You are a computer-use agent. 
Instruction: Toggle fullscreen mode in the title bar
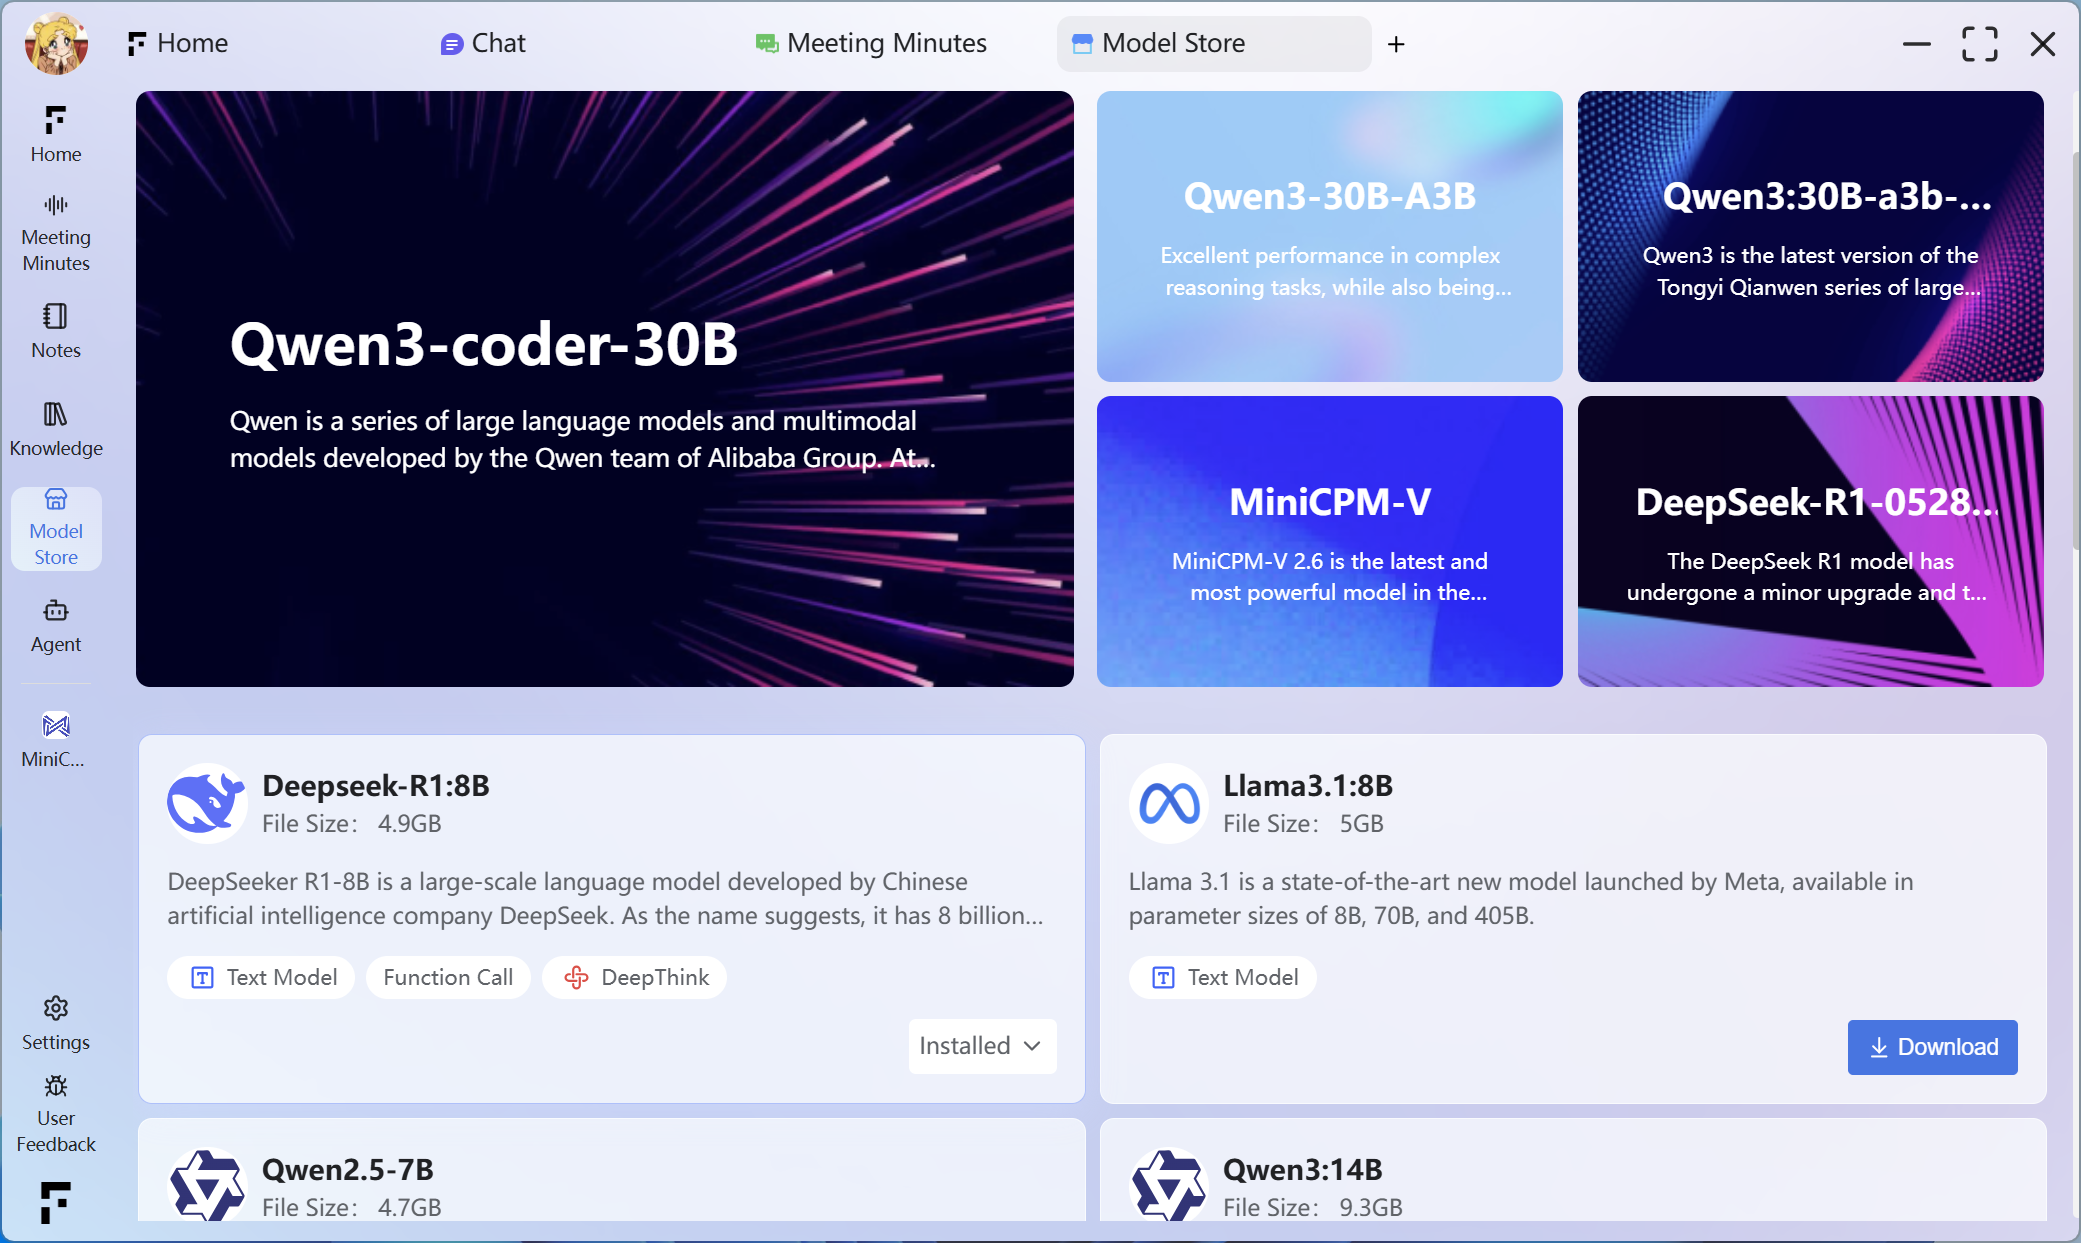[1979, 44]
